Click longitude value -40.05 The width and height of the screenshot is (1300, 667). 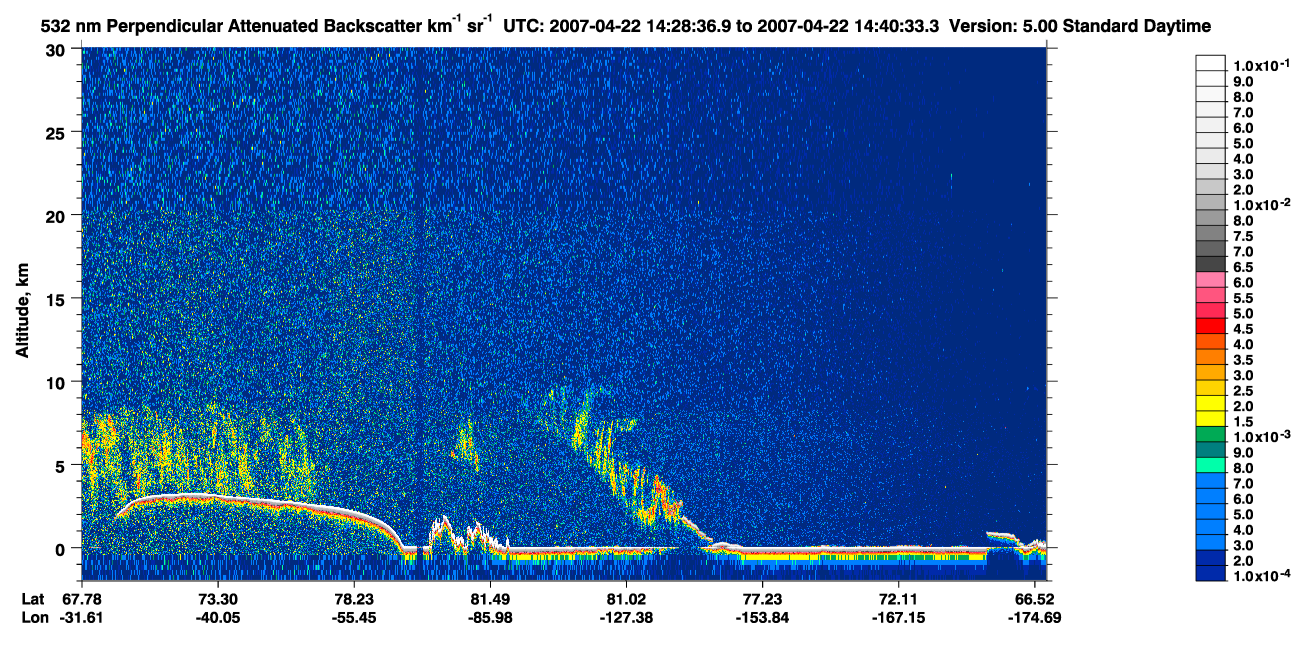217,617
